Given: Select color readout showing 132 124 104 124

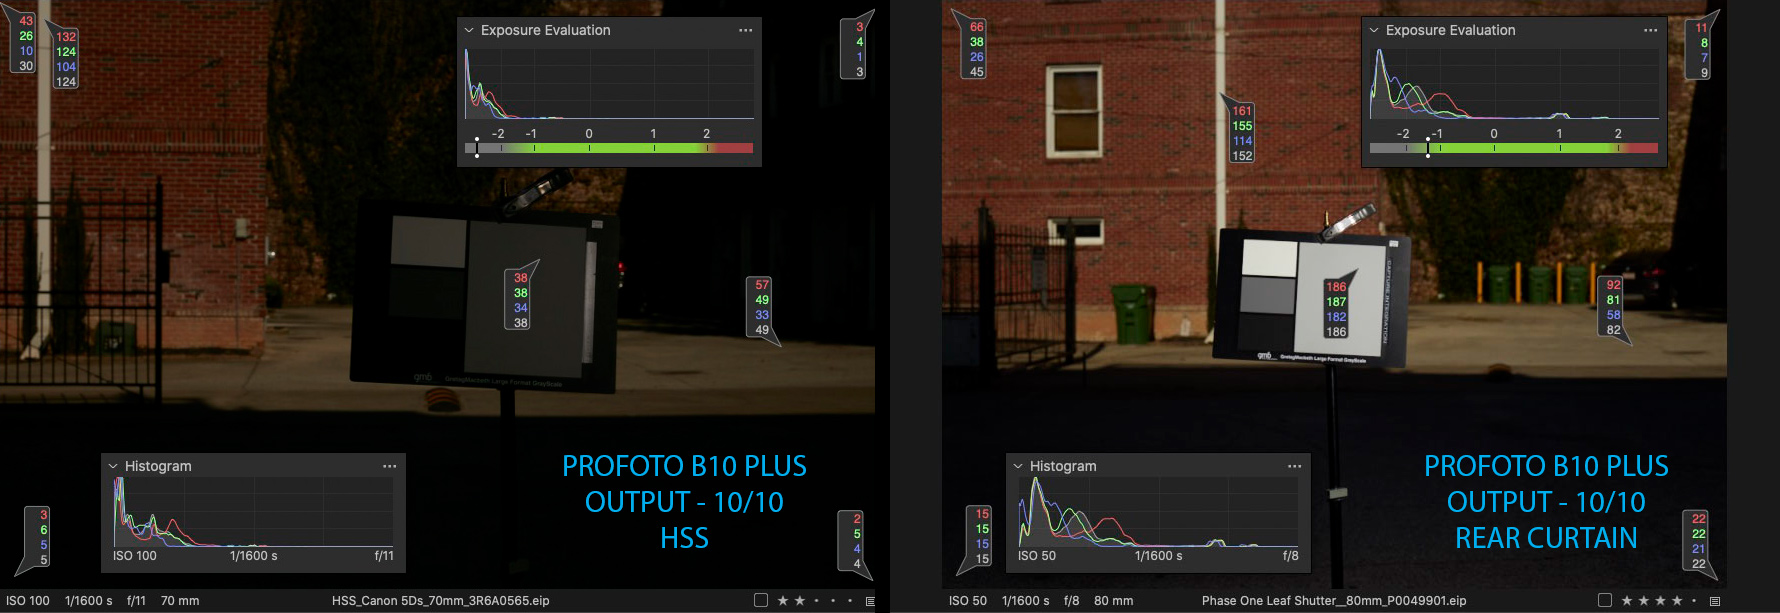Looking at the screenshot, I should pyautogui.click(x=66, y=59).
